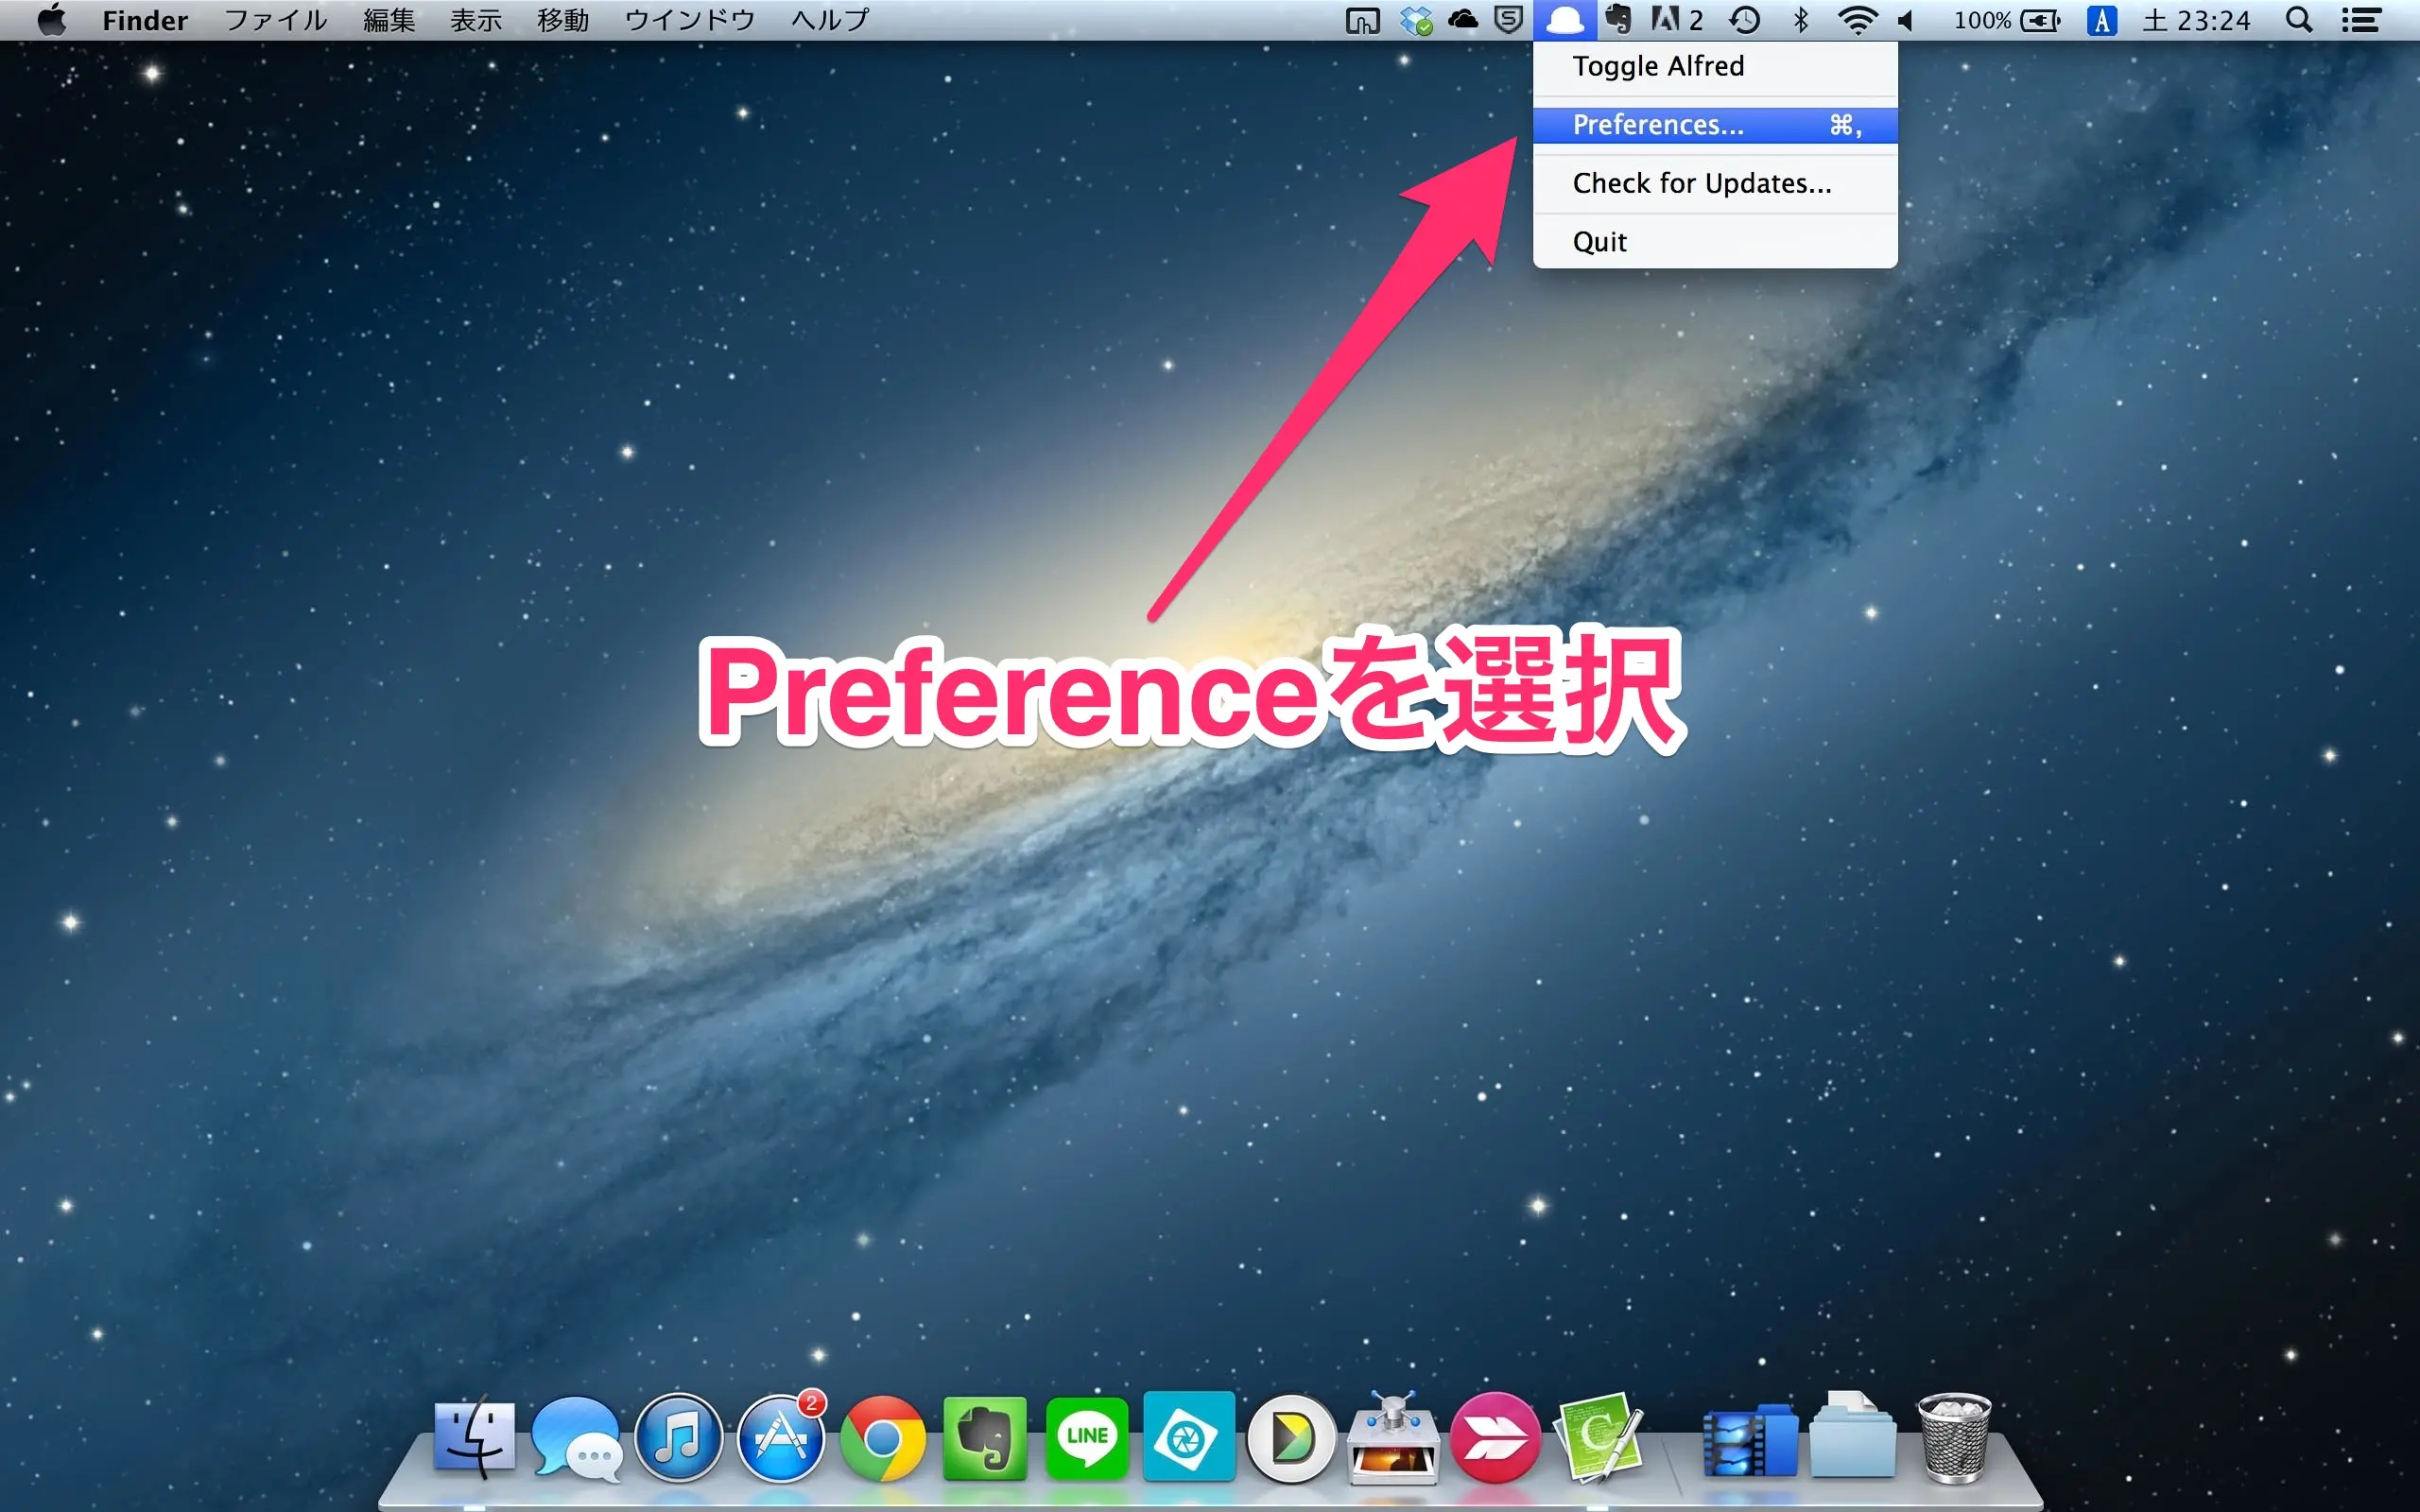Open the volume speaker menu
The width and height of the screenshot is (2420, 1512).
(x=1906, y=20)
